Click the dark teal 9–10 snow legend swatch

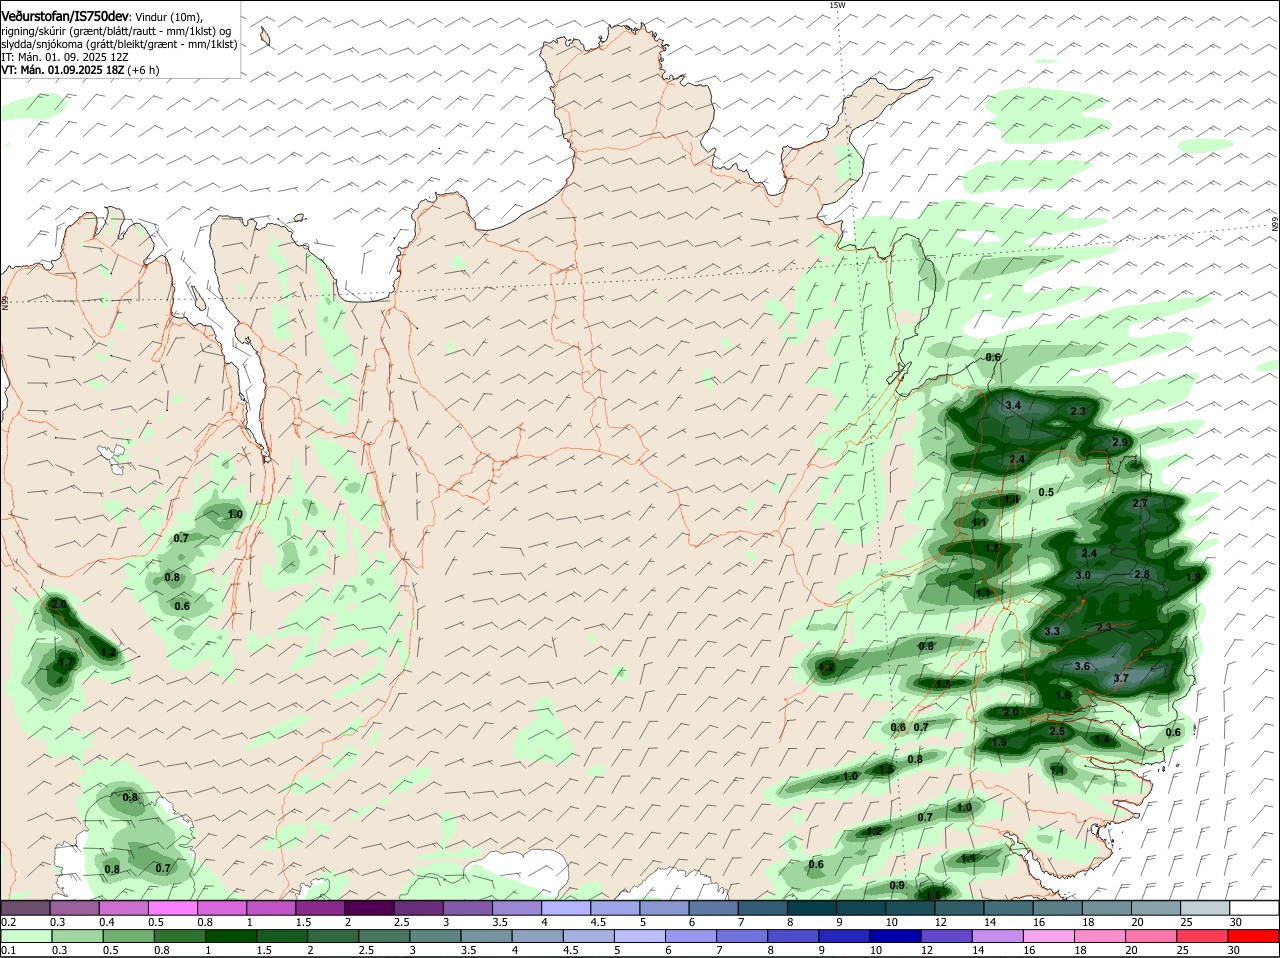coord(860,908)
